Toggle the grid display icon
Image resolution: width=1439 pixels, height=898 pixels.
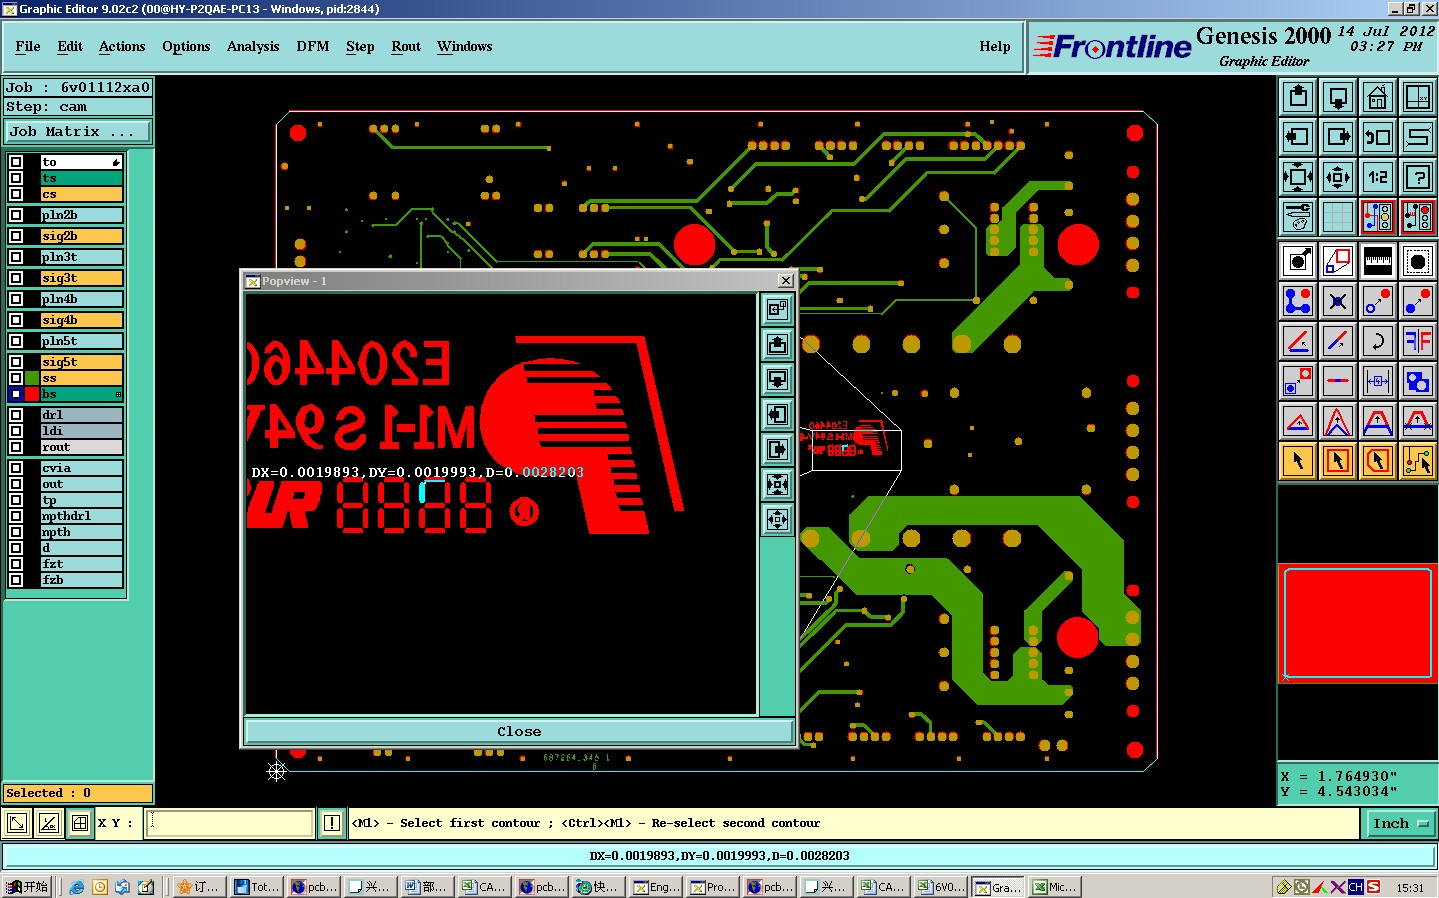(x=1338, y=216)
